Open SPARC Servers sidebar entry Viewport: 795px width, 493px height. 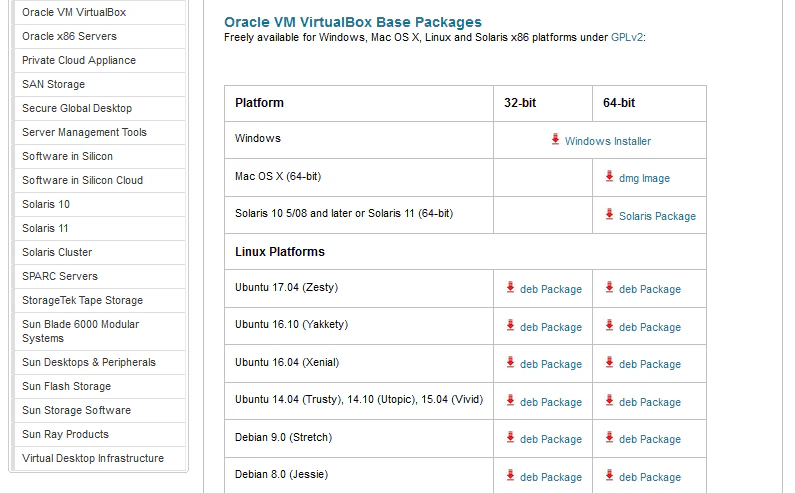(x=100, y=276)
